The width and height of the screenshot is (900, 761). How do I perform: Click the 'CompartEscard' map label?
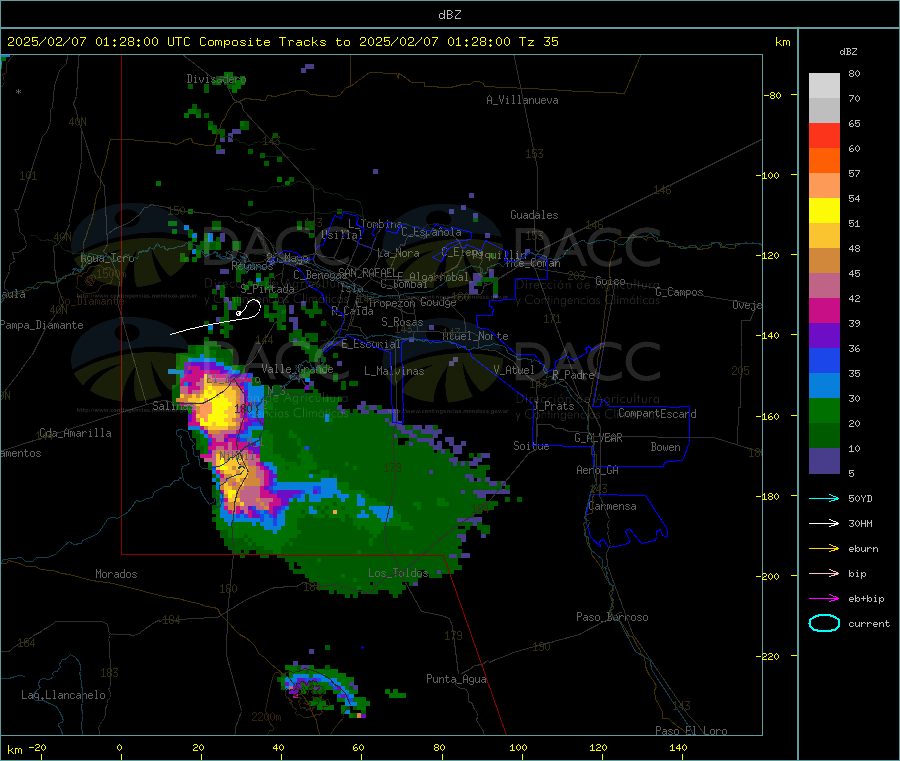click(x=657, y=414)
